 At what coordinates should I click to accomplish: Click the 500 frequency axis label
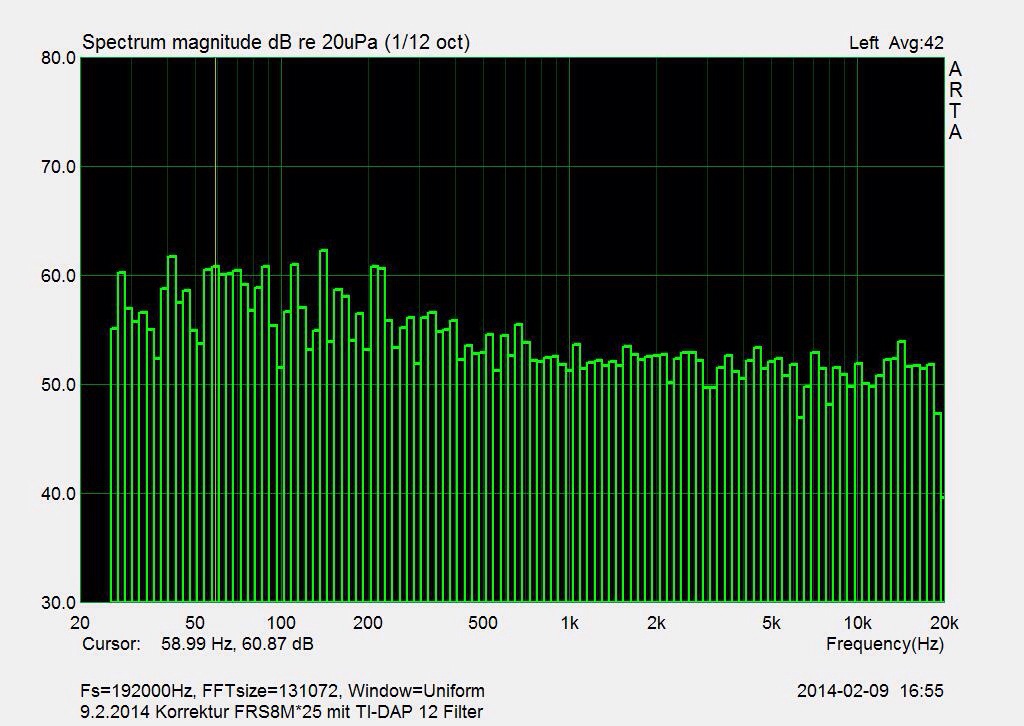click(x=483, y=623)
